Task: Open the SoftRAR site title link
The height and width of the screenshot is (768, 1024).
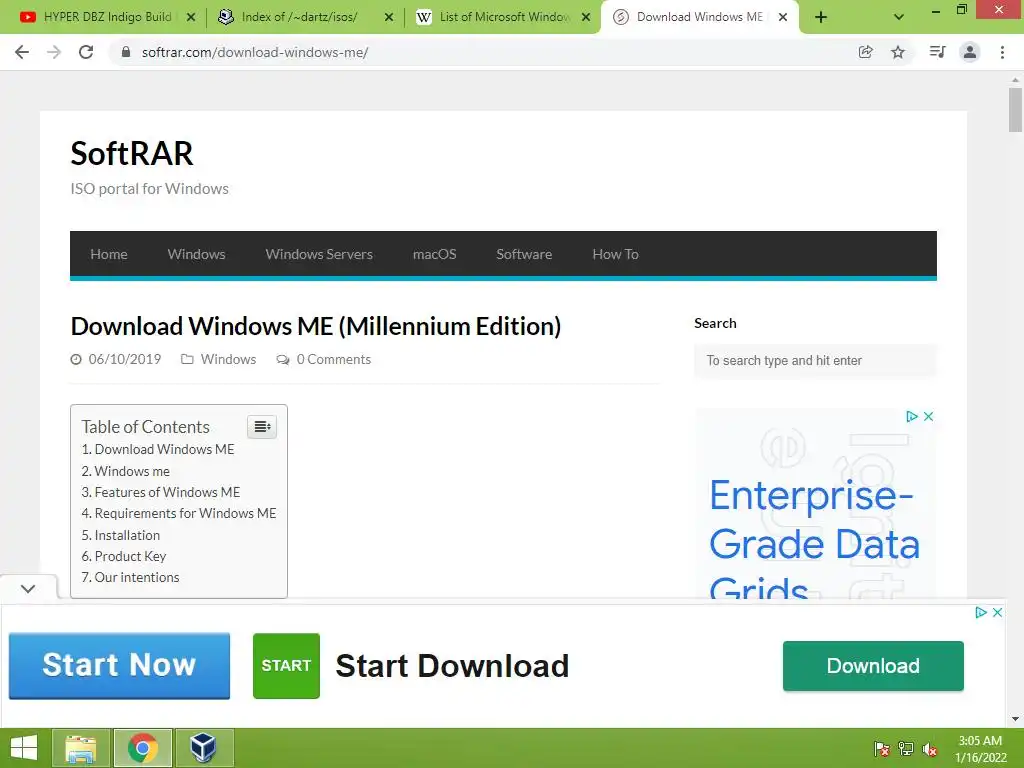Action: click(132, 153)
